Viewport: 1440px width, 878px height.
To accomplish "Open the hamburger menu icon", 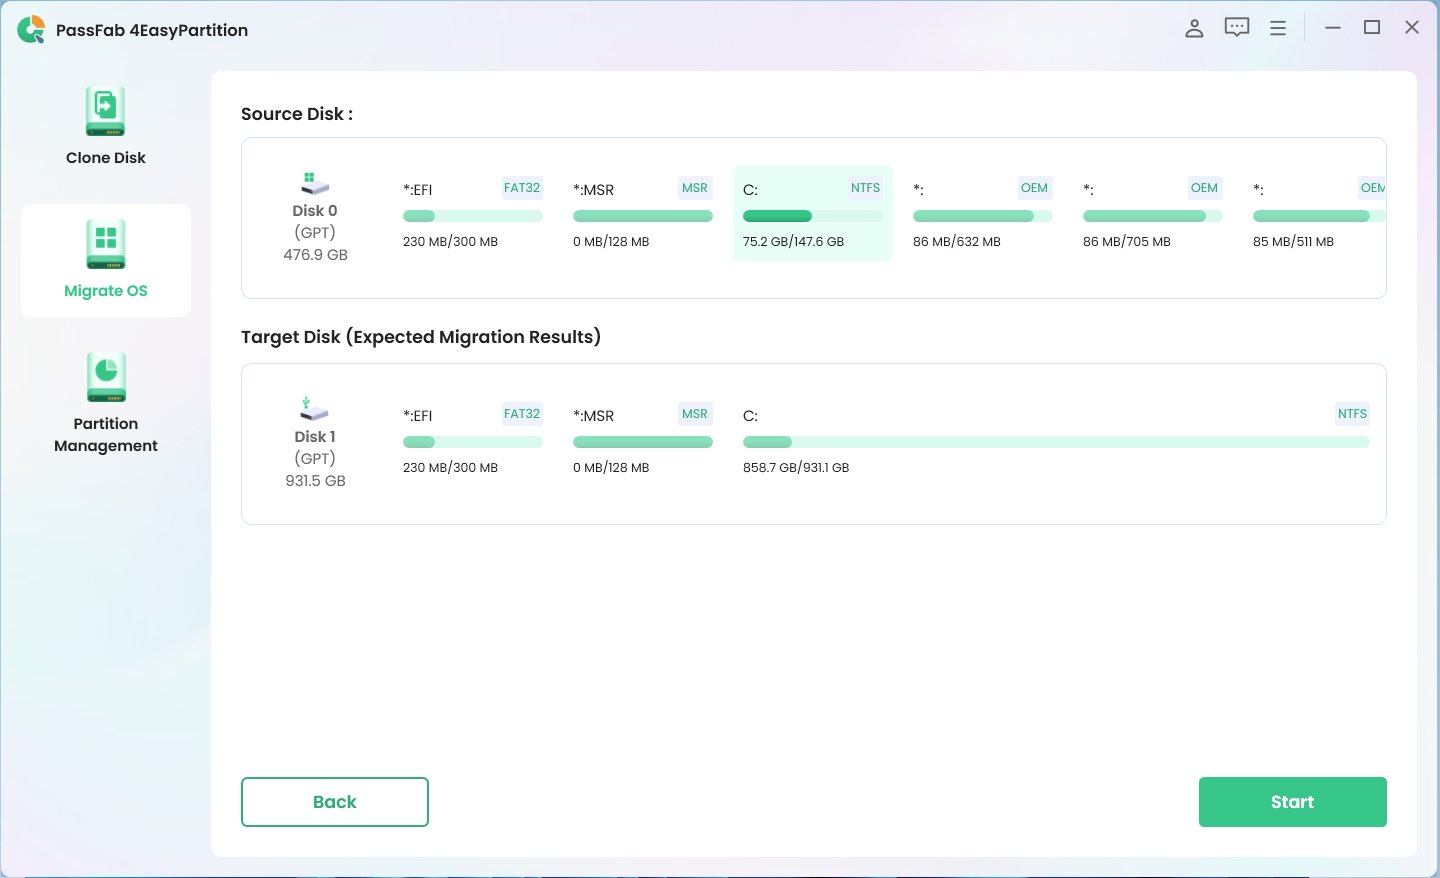I will [1278, 28].
